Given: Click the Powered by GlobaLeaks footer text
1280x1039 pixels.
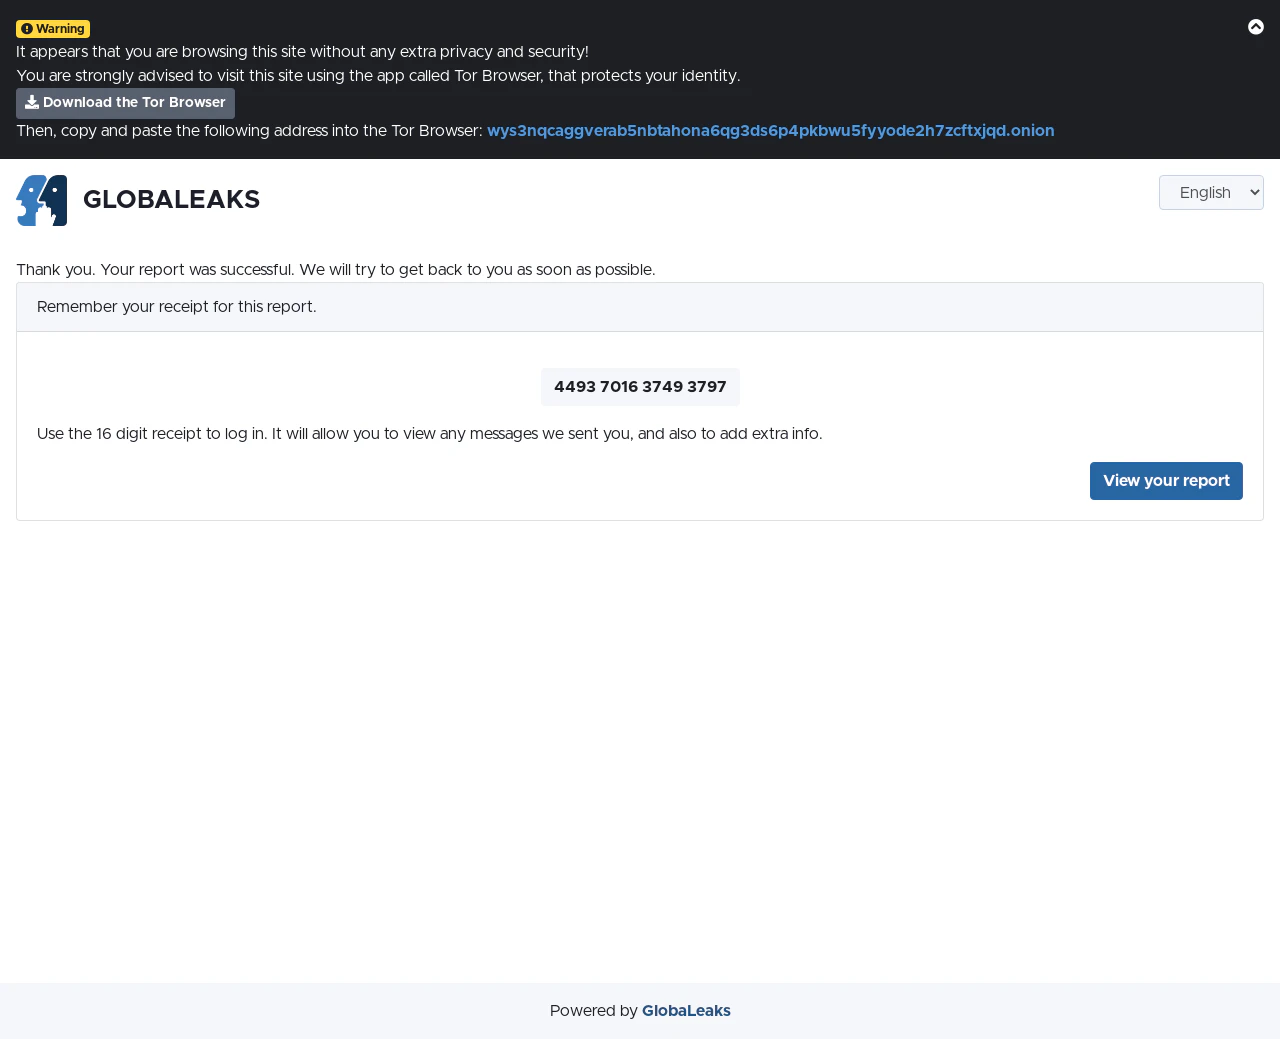Looking at the screenshot, I should pyautogui.click(x=640, y=1011).
